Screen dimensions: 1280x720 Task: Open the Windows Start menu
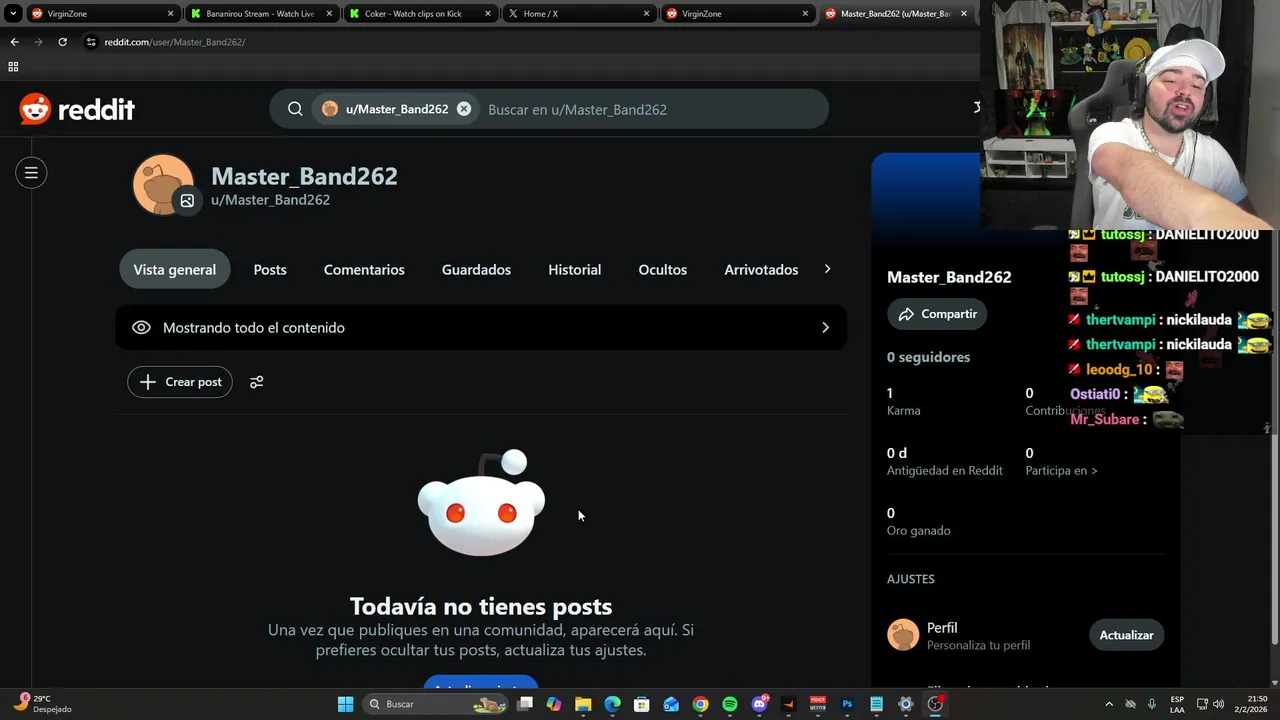click(x=345, y=704)
